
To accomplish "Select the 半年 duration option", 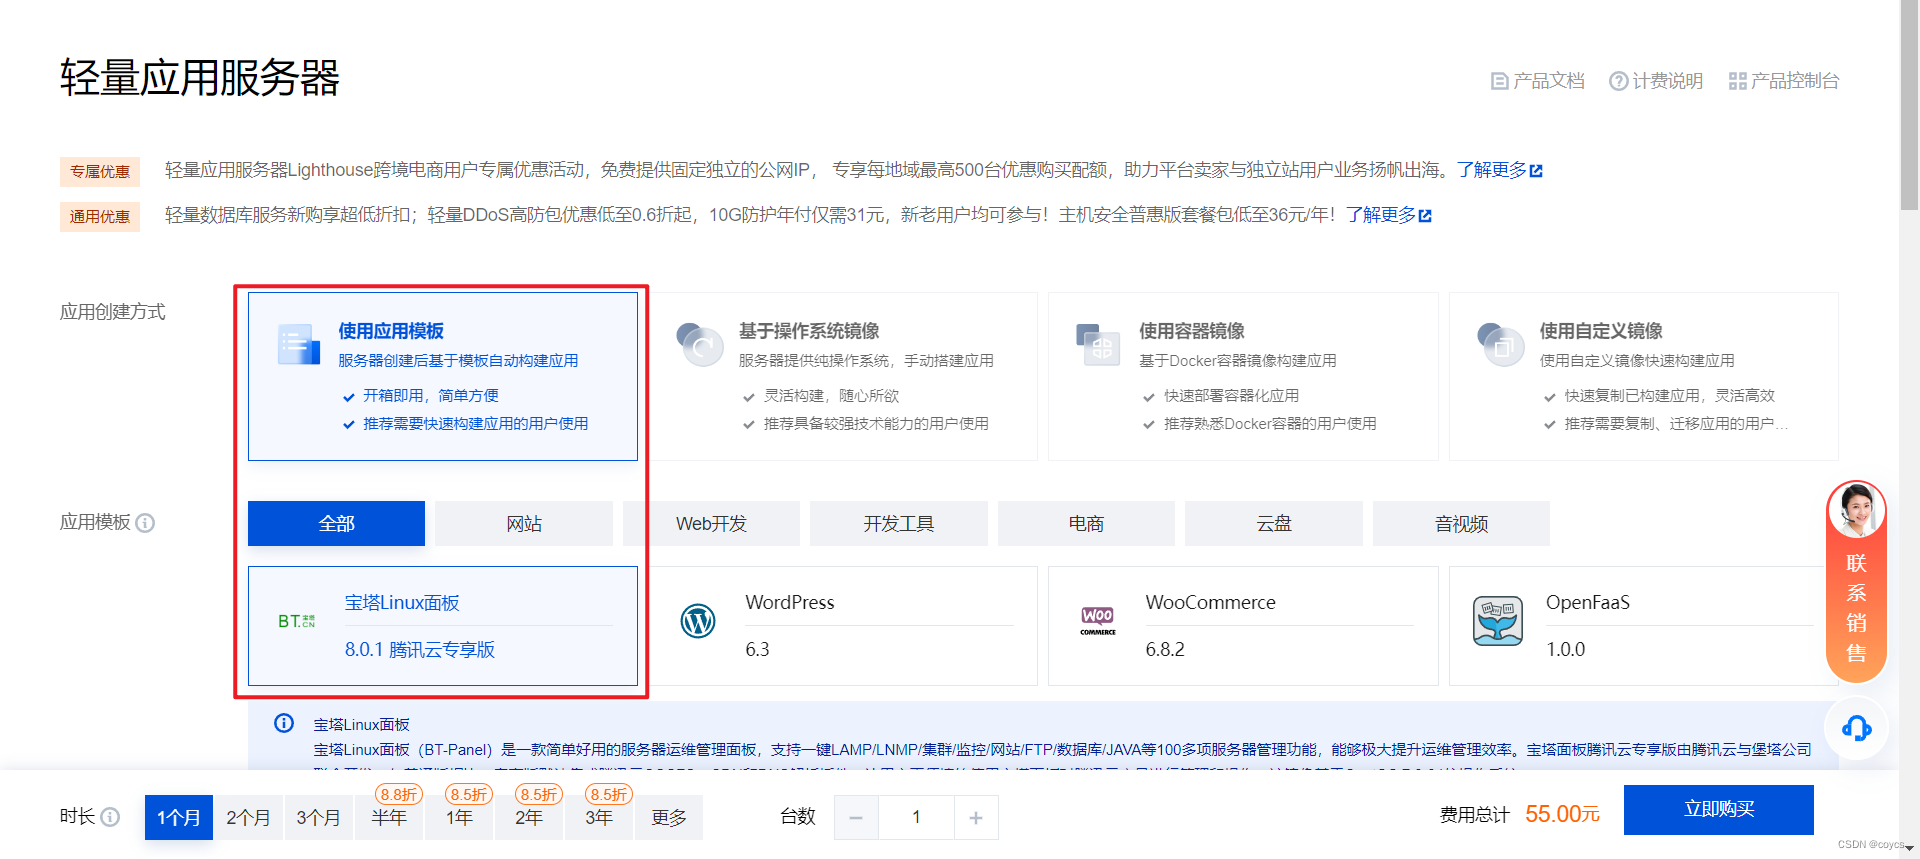I will pos(389,818).
